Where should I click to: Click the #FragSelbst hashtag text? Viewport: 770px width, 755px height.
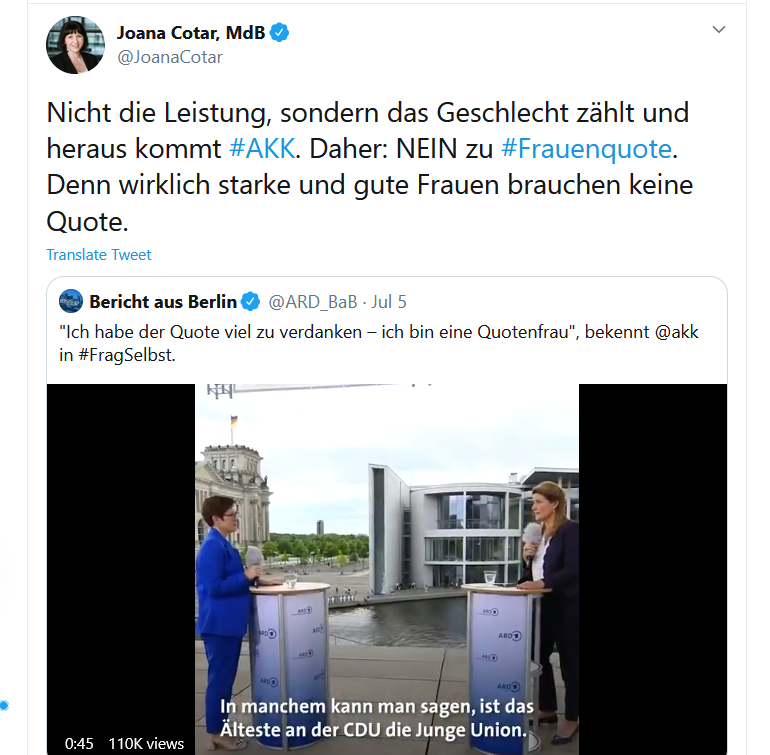coord(126,355)
